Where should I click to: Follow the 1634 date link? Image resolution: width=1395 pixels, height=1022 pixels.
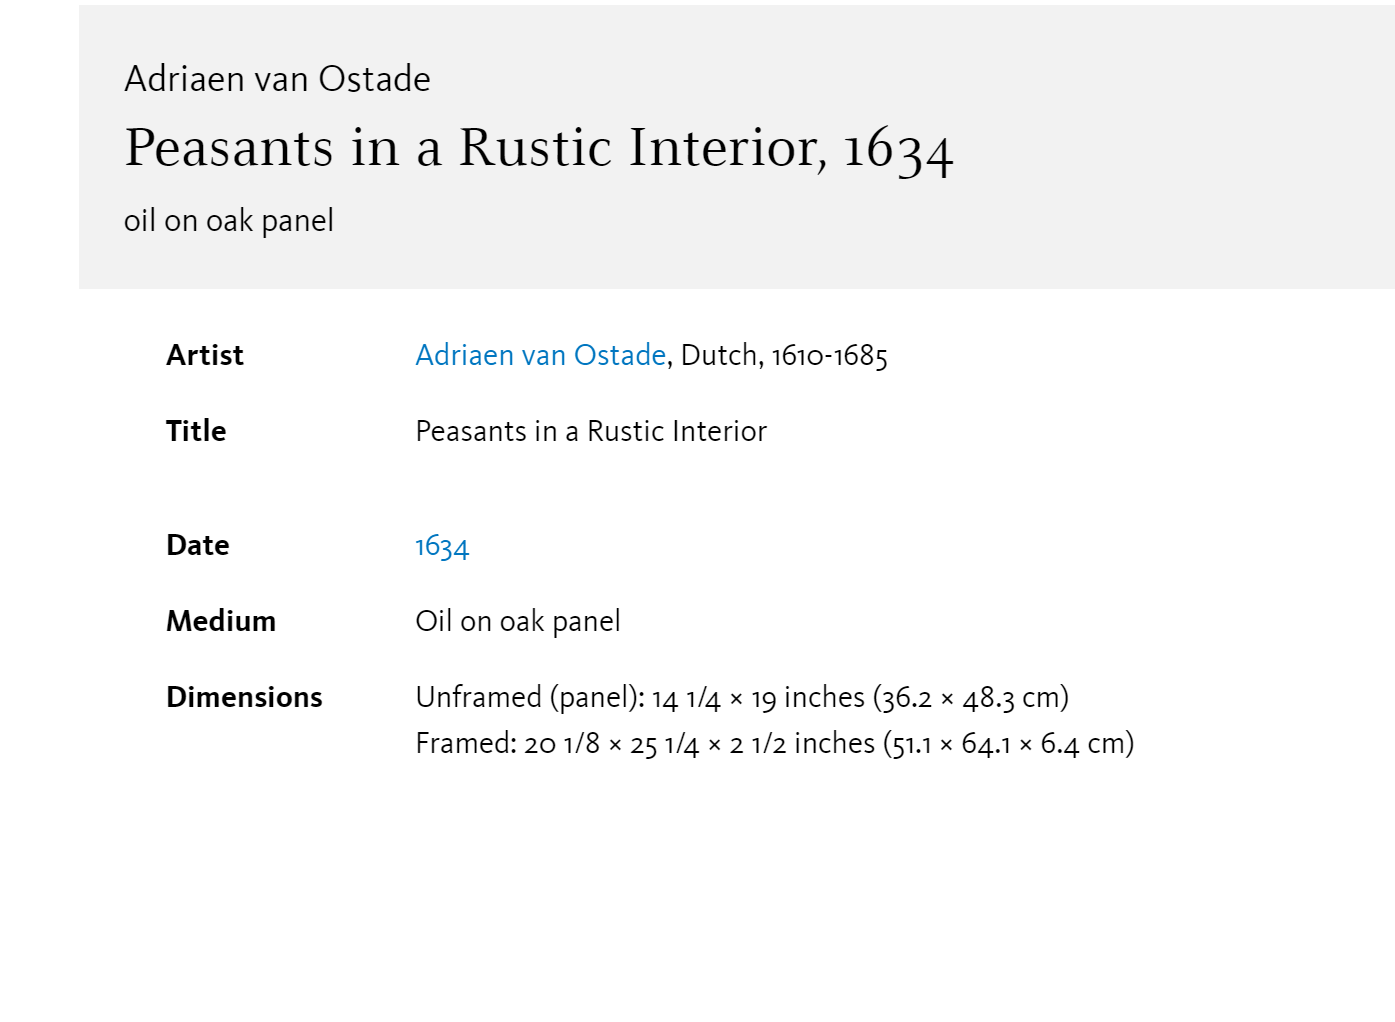coord(442,546)
